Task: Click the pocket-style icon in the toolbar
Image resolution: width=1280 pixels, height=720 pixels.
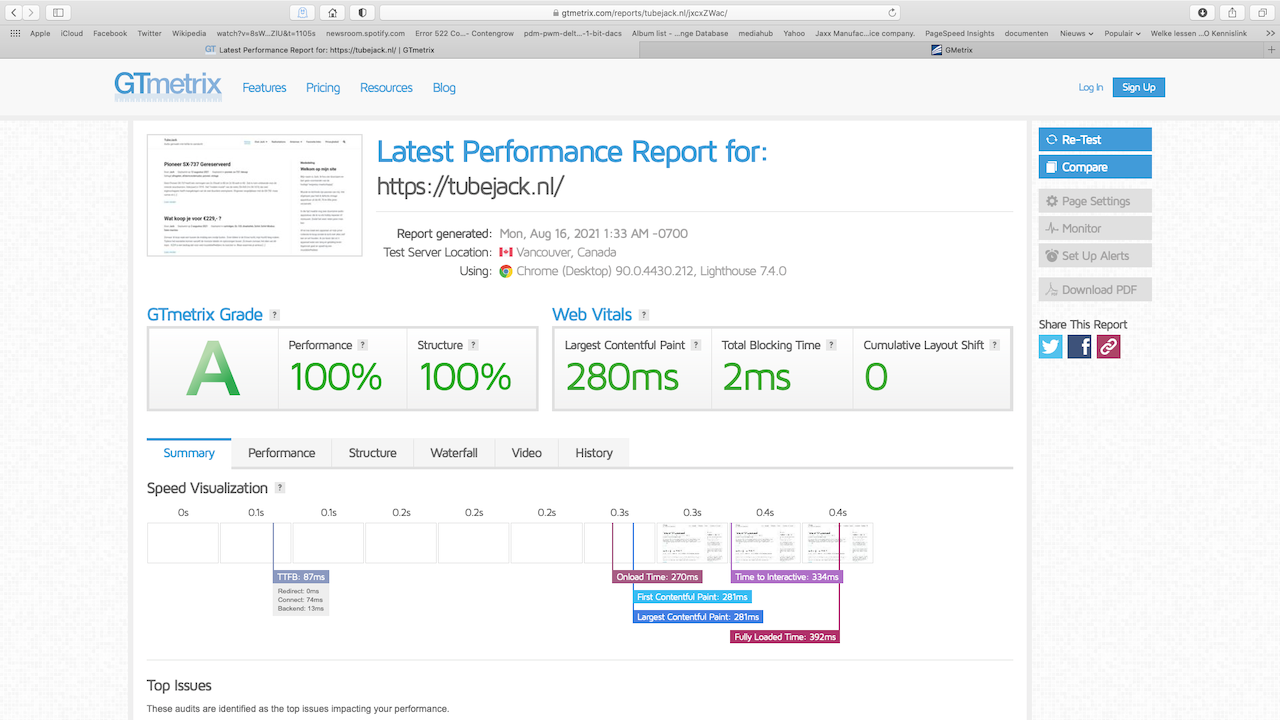Action: (302, 12)
